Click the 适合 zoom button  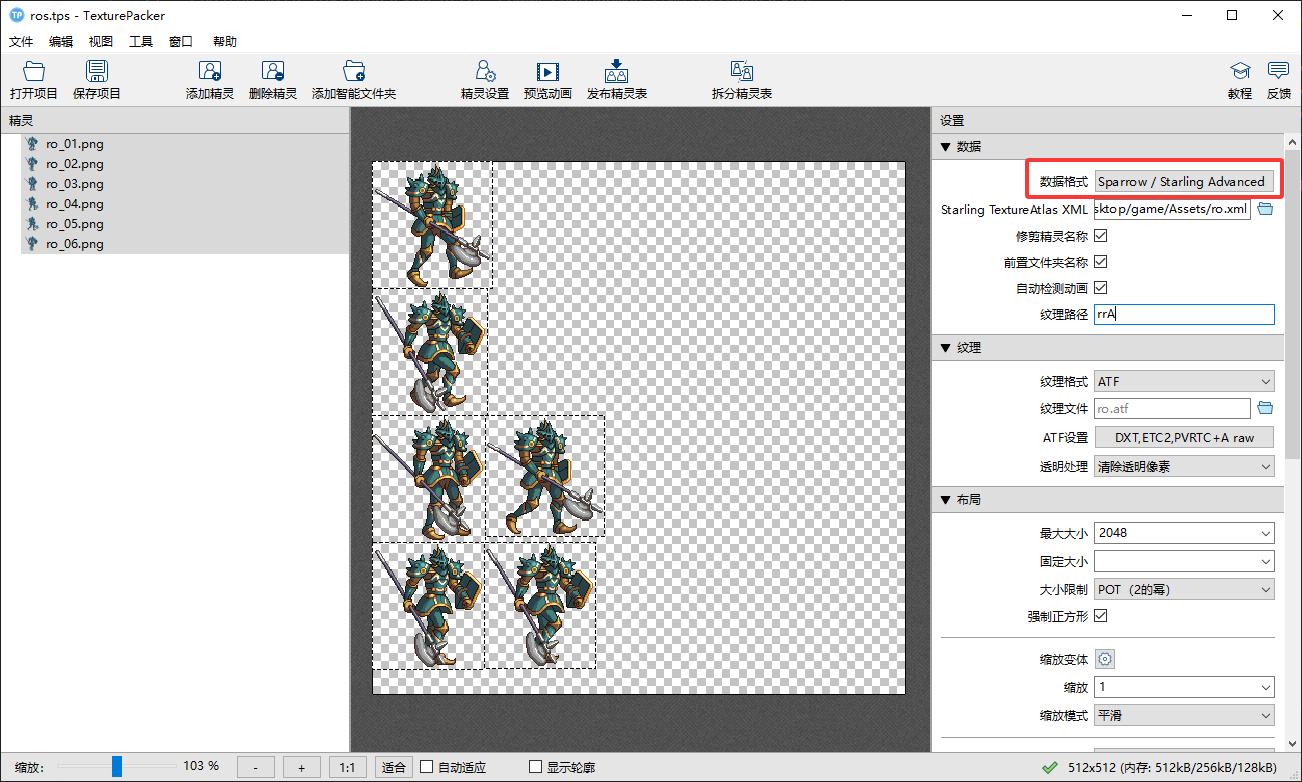pyautogui.click(x=394, y=767)
